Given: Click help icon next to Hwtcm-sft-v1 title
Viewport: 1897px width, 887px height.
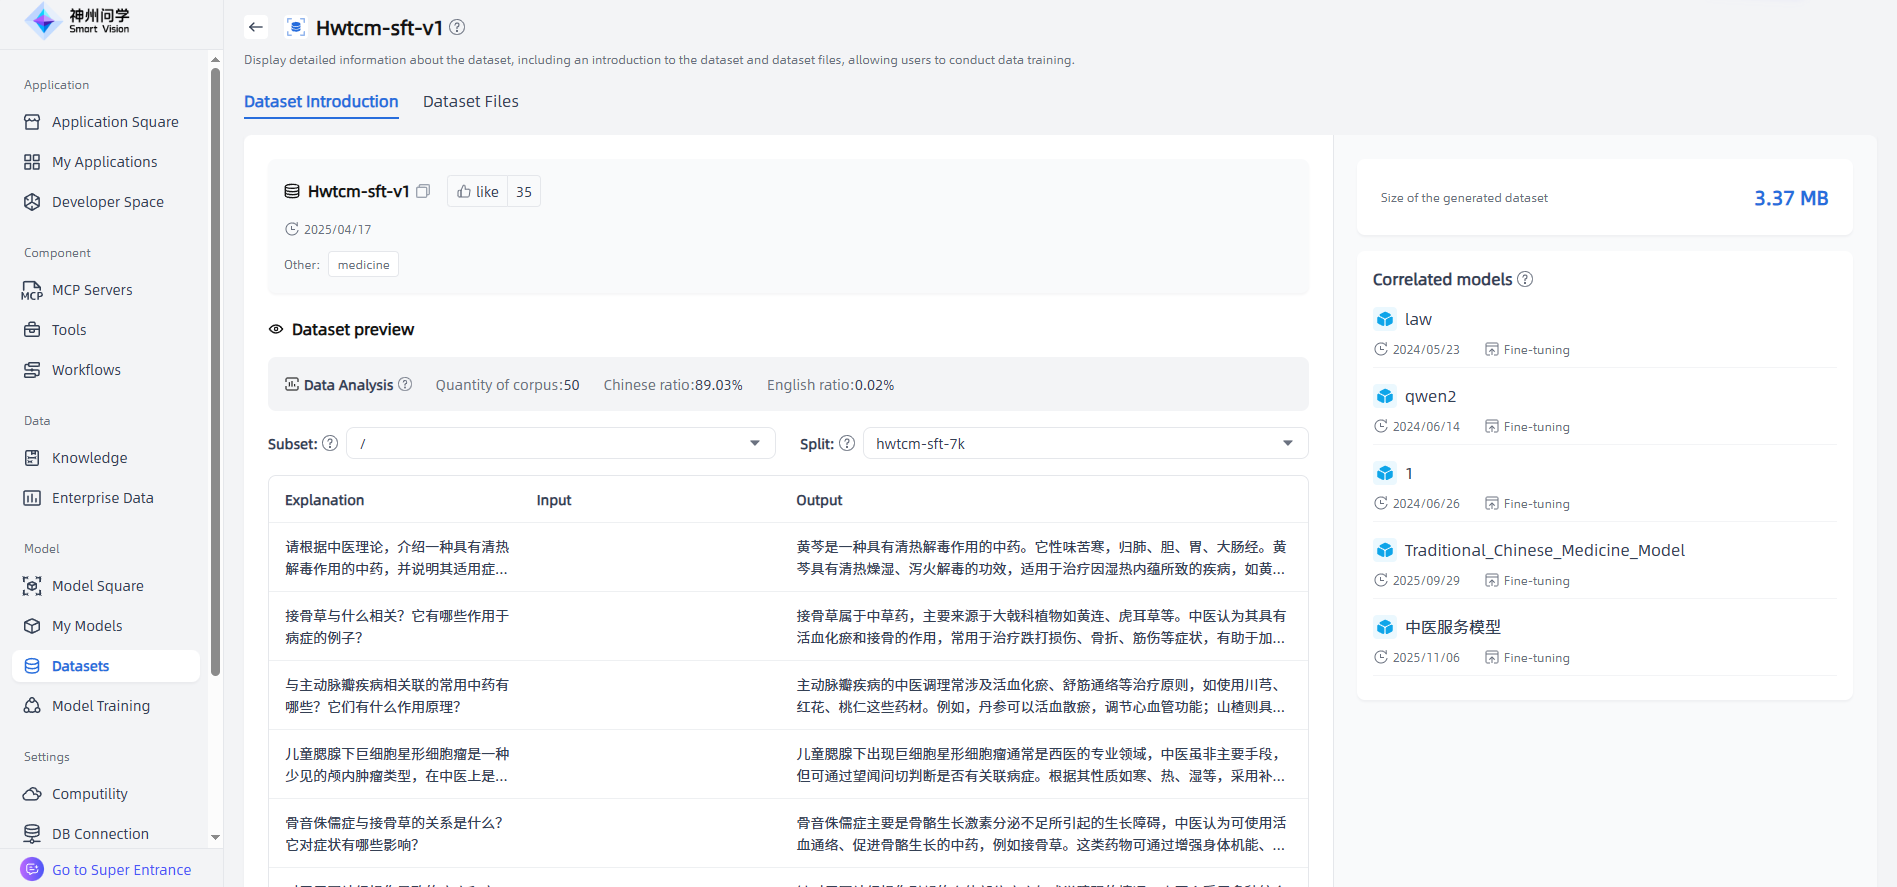Looking at the screenshot, I should tap(457, 27).
